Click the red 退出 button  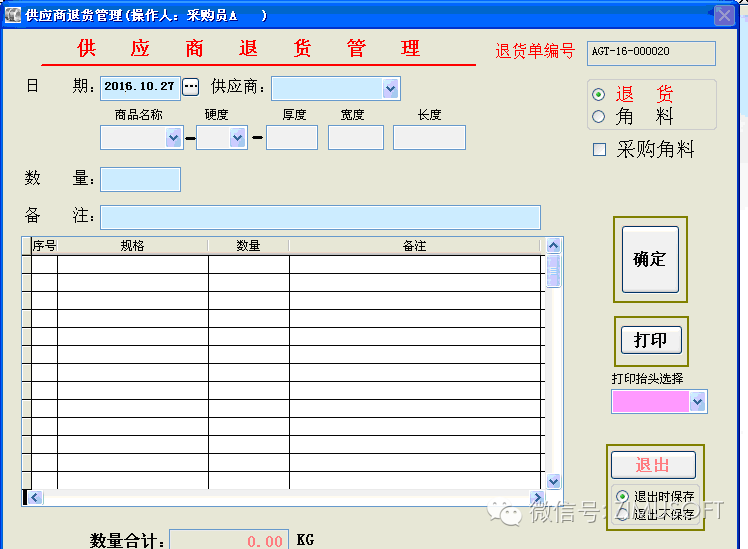coord(653,465)
